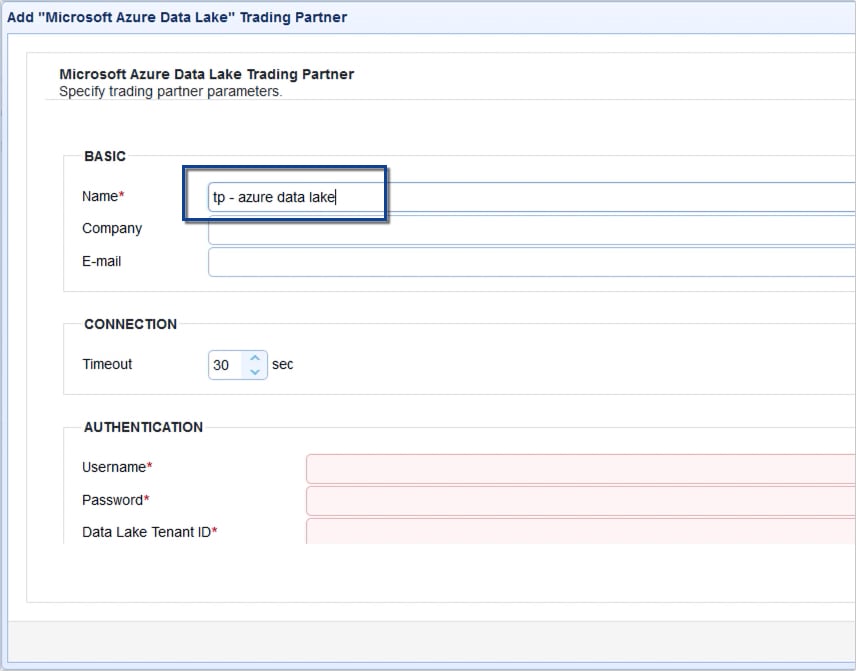Select the Name input containing 'tp - azure data lake'
856x671 pixels.
coord(290,196)
